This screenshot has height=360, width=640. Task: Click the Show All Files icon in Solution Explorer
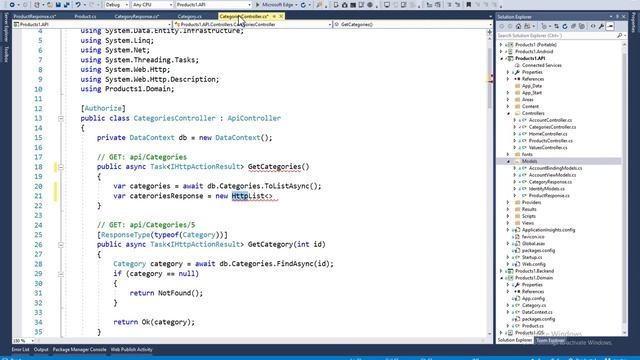pyautogui.click(x=582, y=26)
